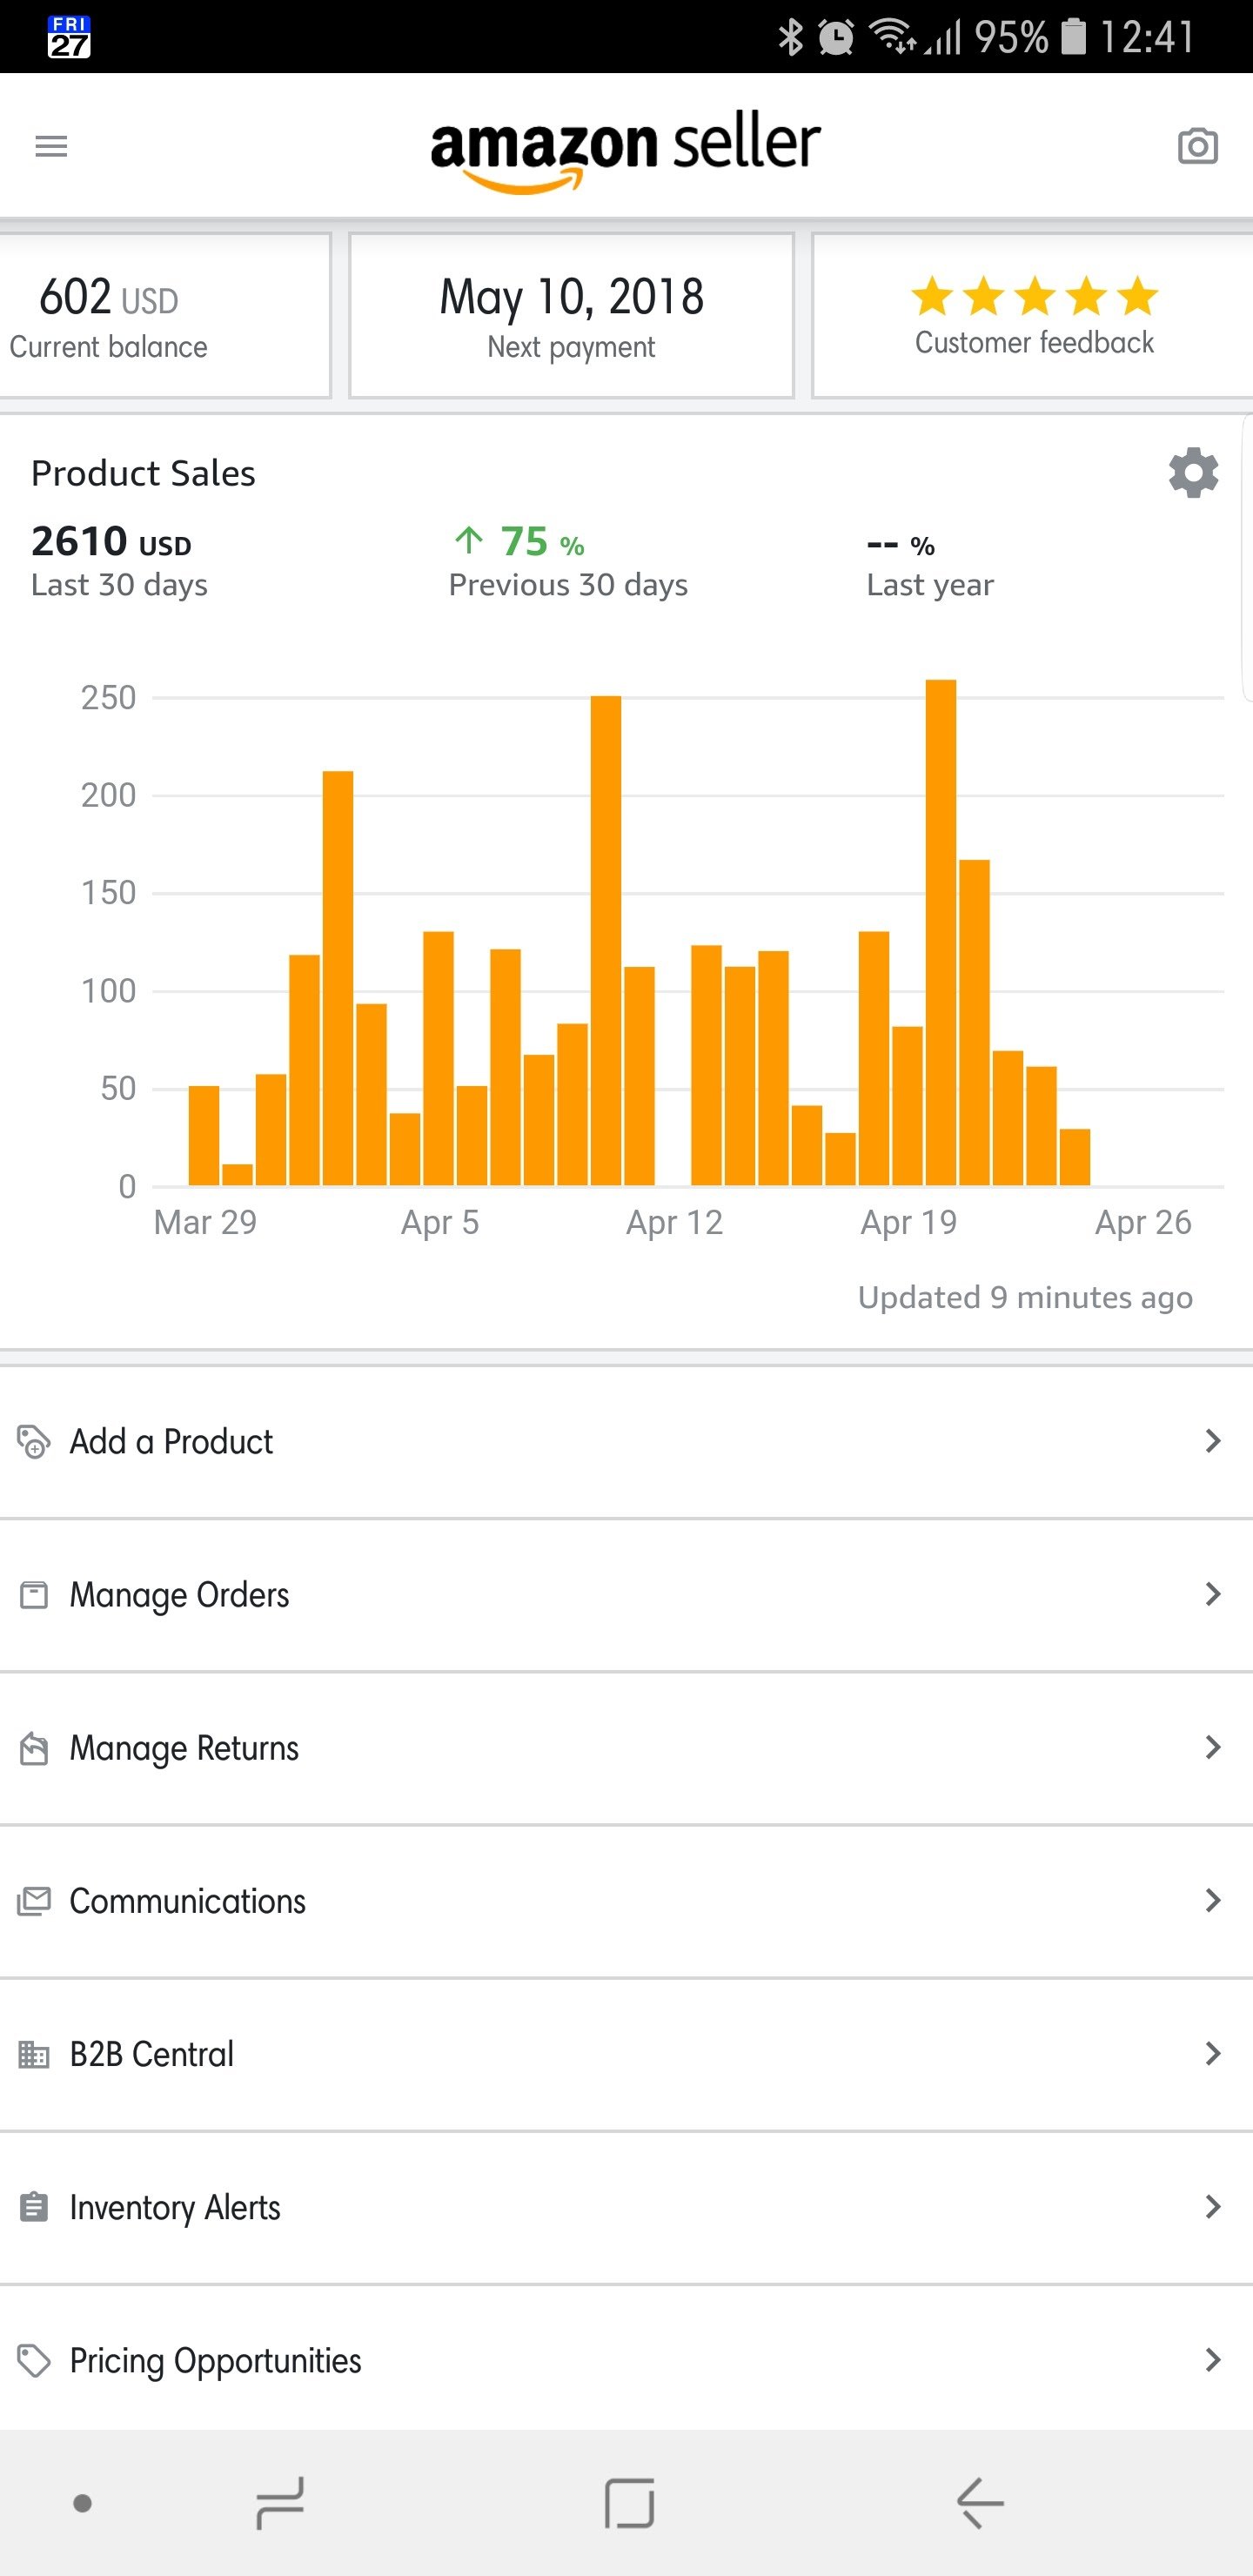Open B2B Central menu item
Image resolution: width=1253 pixels, height=2576 pixels.
626,2054
